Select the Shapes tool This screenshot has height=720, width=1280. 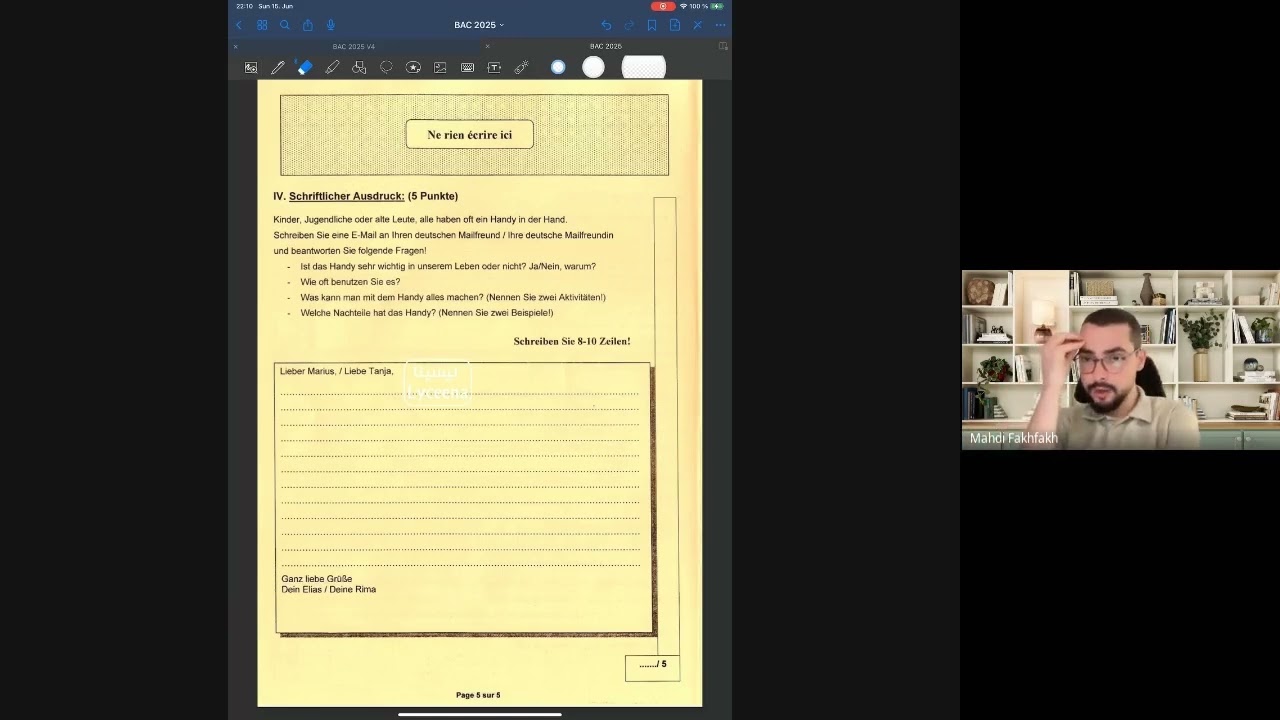[x=359, y=67]
